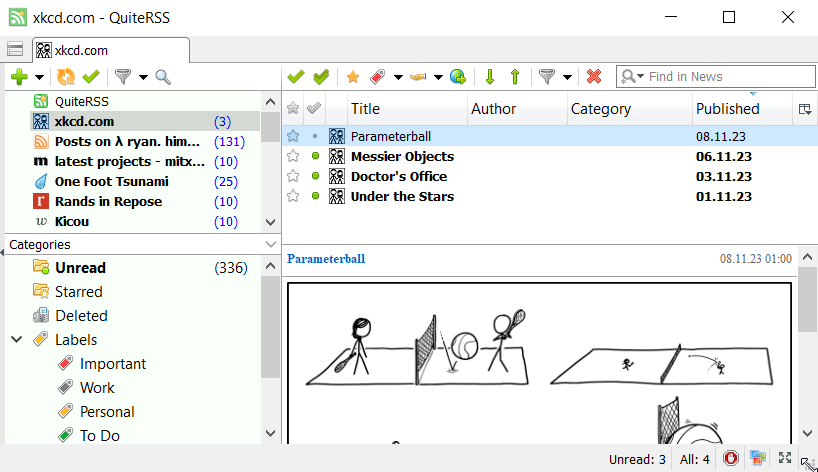Star the Under the Stars article
Screen dimensions: 818x472
[293, 197]
